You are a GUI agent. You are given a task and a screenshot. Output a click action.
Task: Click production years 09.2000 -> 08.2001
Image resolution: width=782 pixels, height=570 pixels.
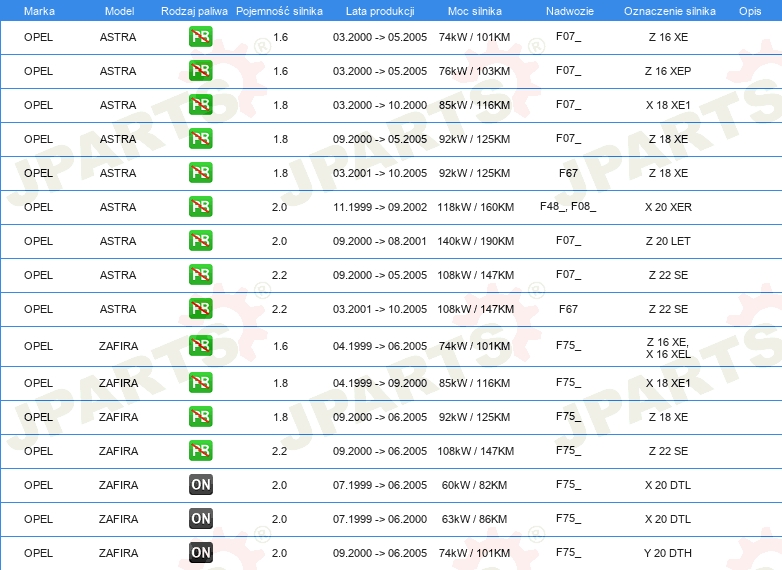click(380, 241)
